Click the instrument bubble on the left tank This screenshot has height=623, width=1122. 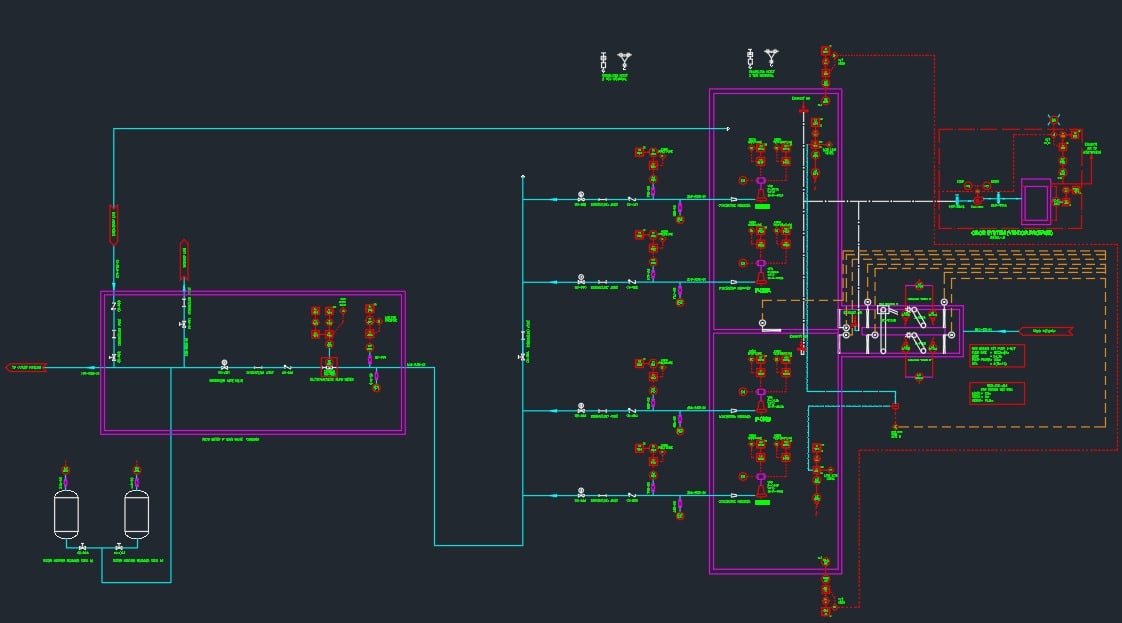[x=66, y=470]
